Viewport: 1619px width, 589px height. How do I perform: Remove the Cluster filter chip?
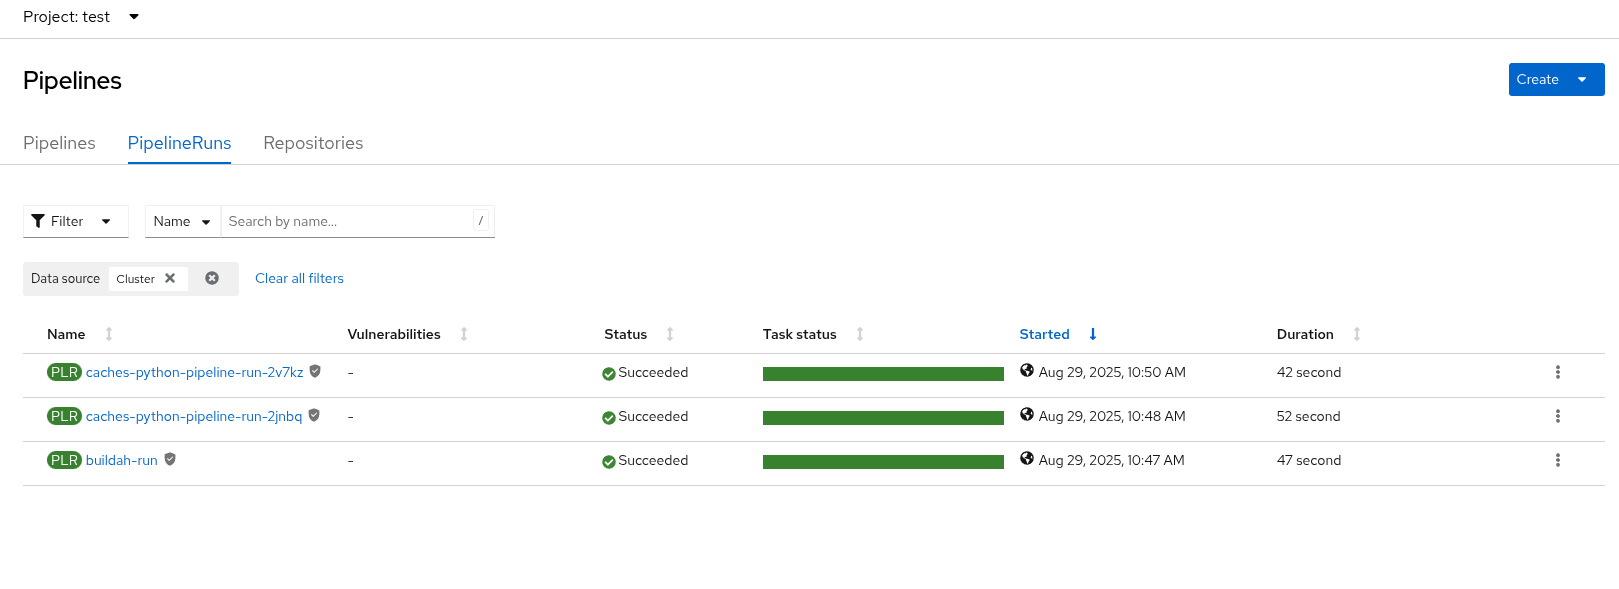170,279
